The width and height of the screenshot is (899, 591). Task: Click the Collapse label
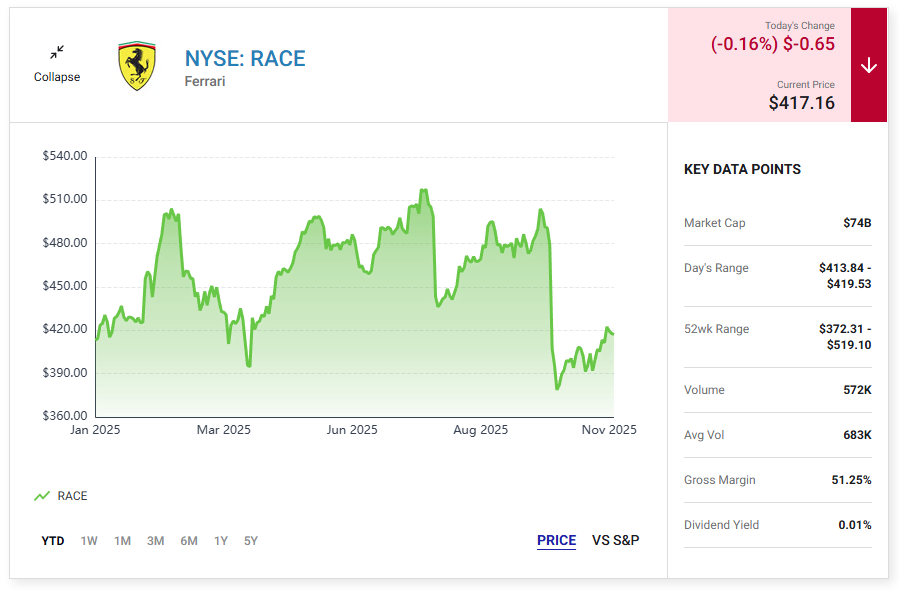click(57, 77)
